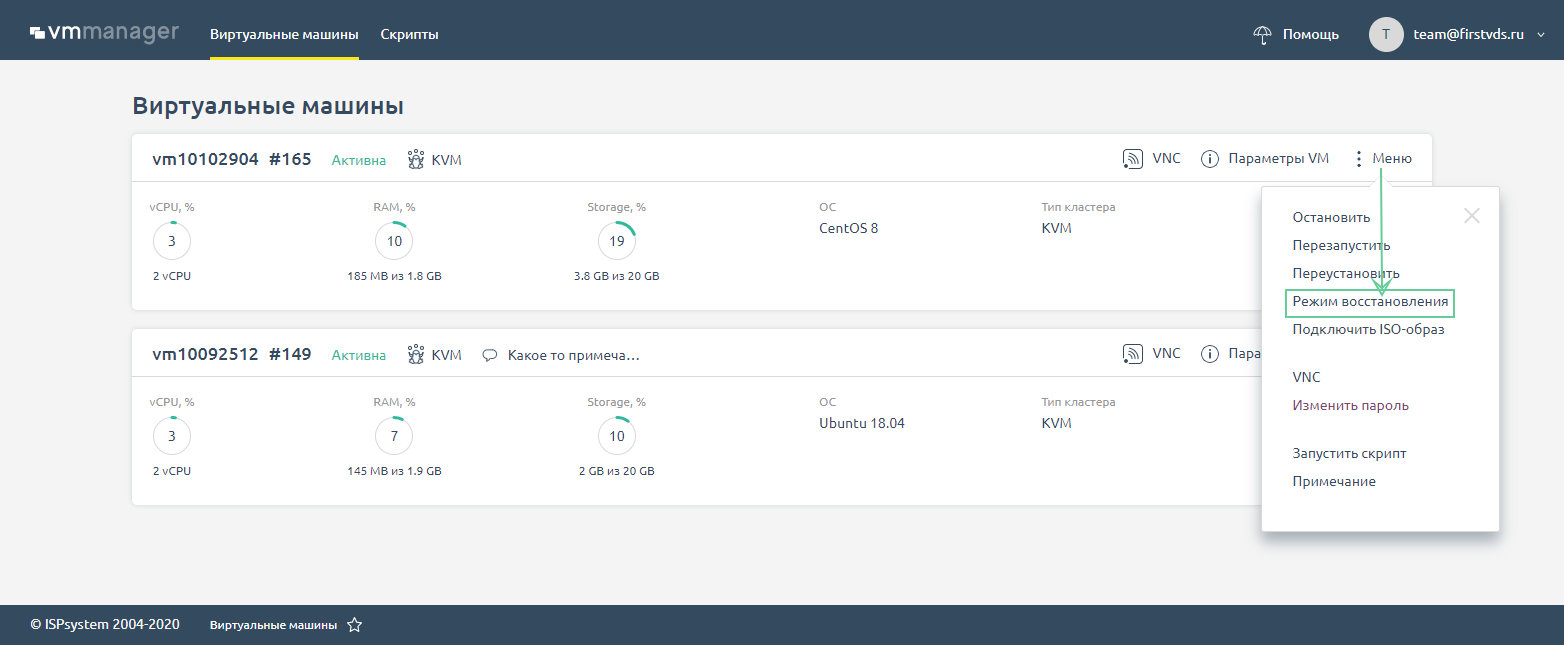Image resolution: width=1564 pixels, height=645 pixels.
Task: Expand the team@firstvds.ru account dropdown
Action: 1541,34
